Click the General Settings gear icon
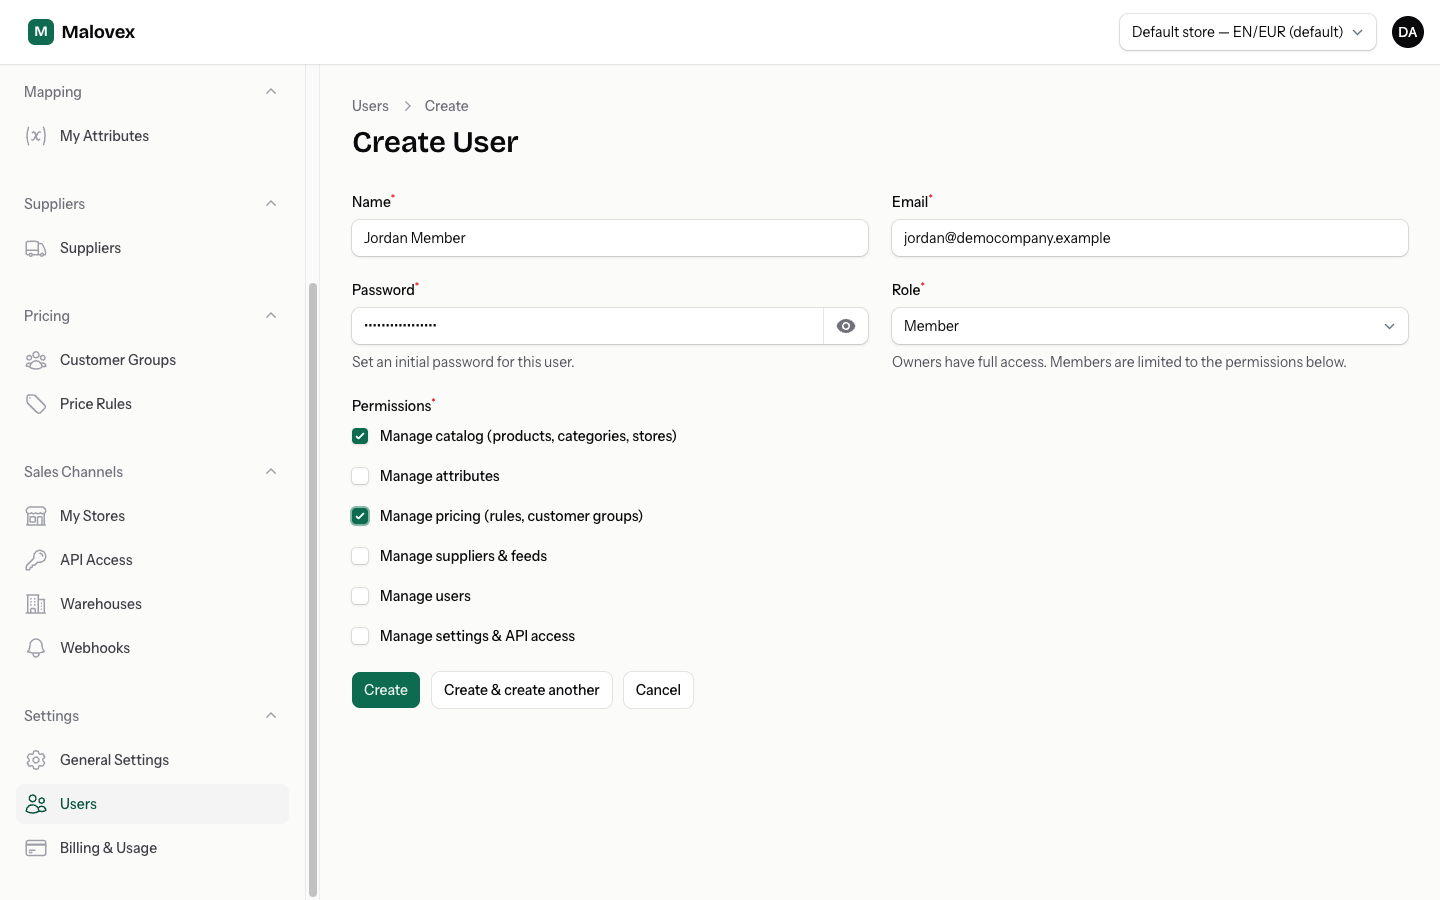Viewport: 1440px width, 900px height. (36, 760)
